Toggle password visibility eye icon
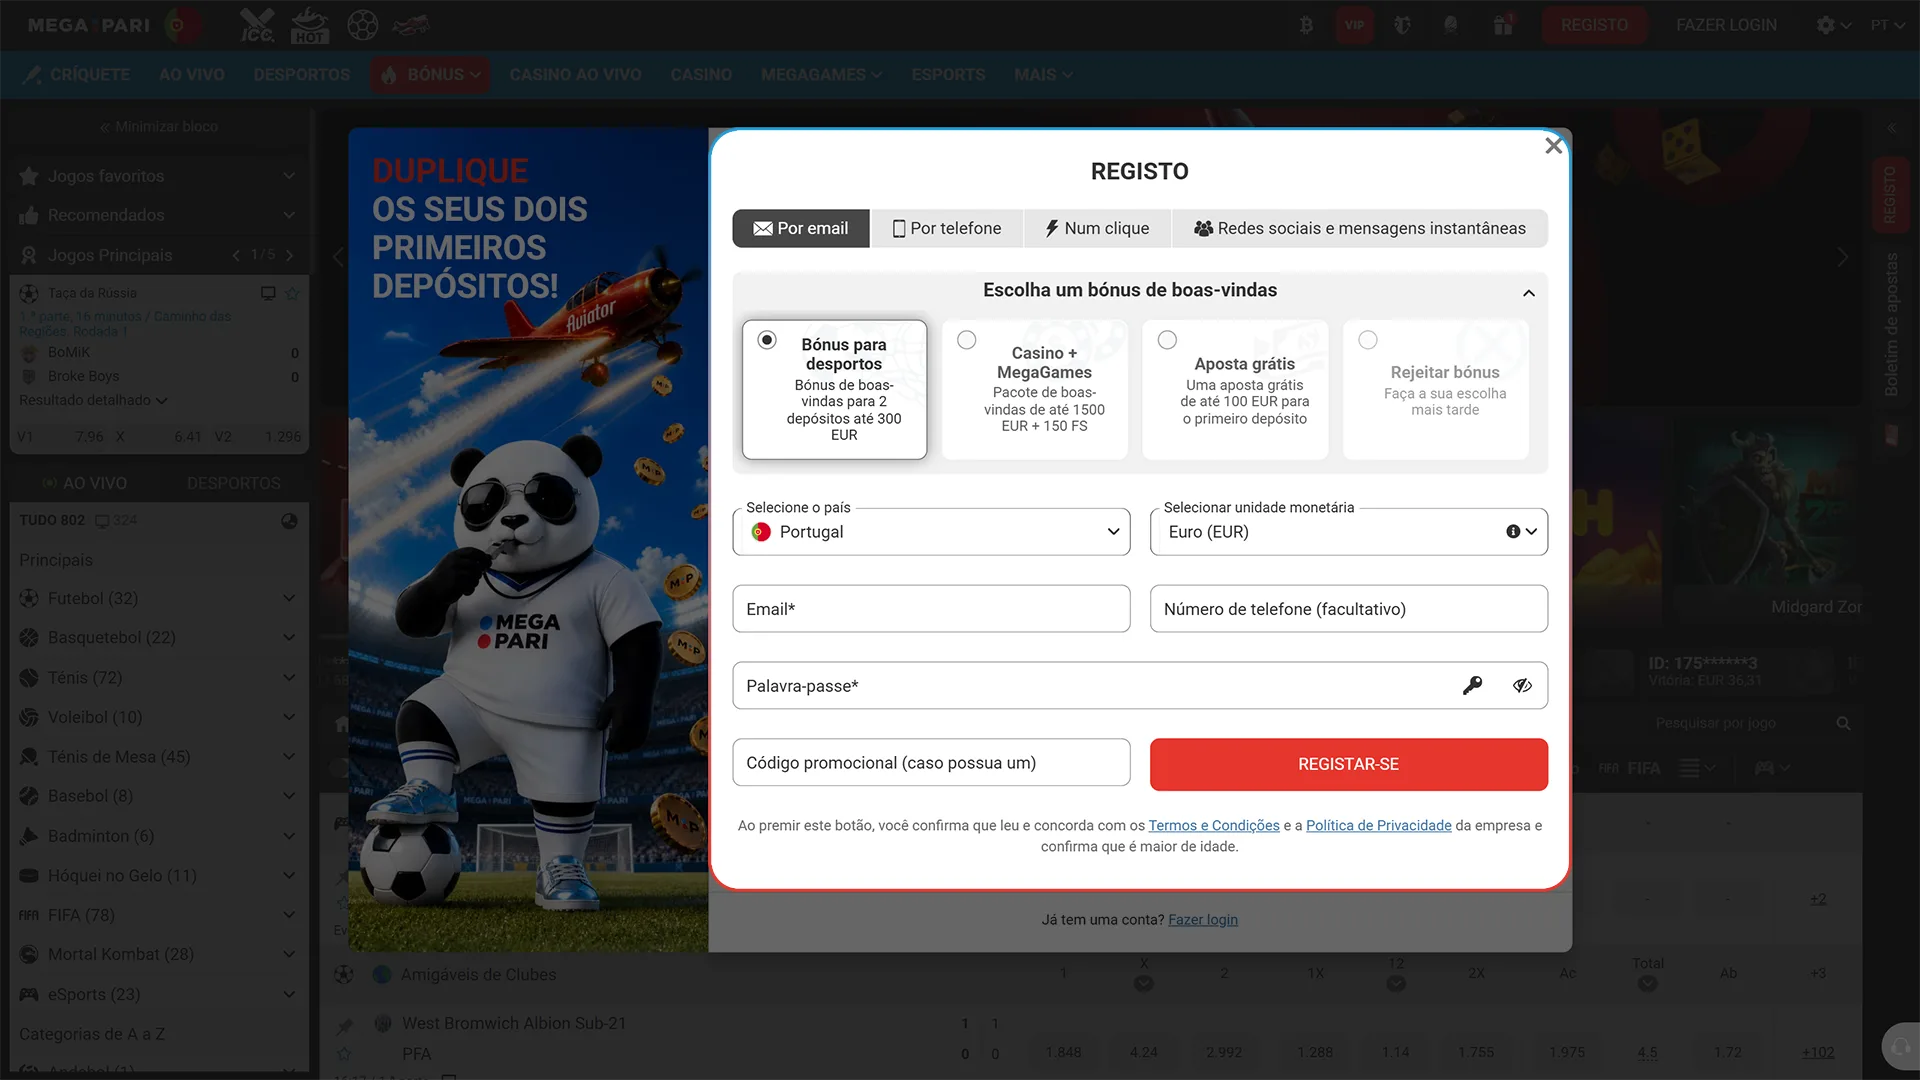 pos(1522,686)
